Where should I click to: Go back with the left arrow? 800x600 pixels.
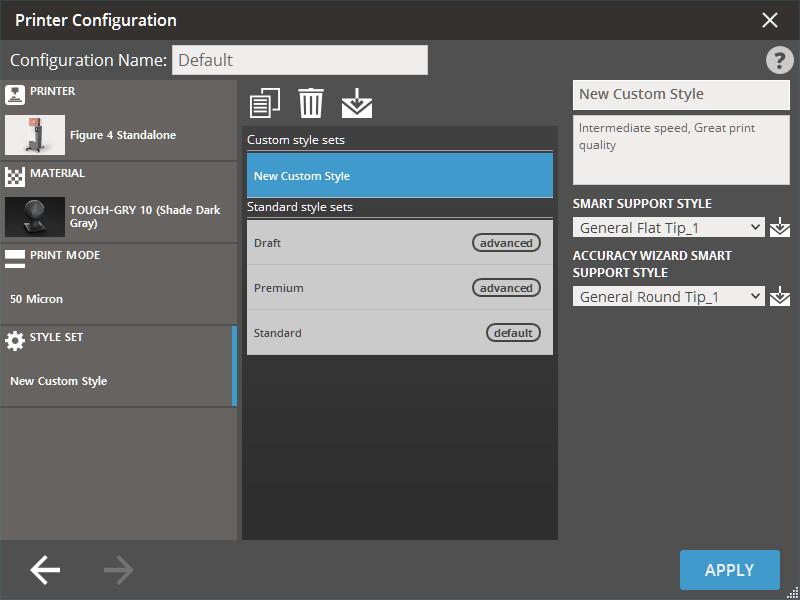(45, 570)
